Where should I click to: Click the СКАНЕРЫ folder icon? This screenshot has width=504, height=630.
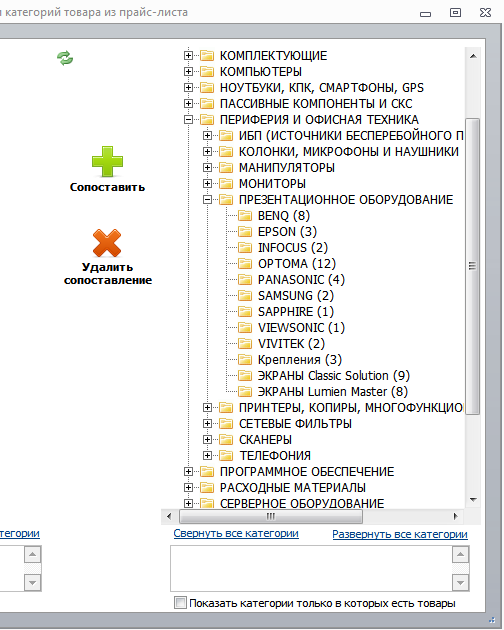(226, 440)
